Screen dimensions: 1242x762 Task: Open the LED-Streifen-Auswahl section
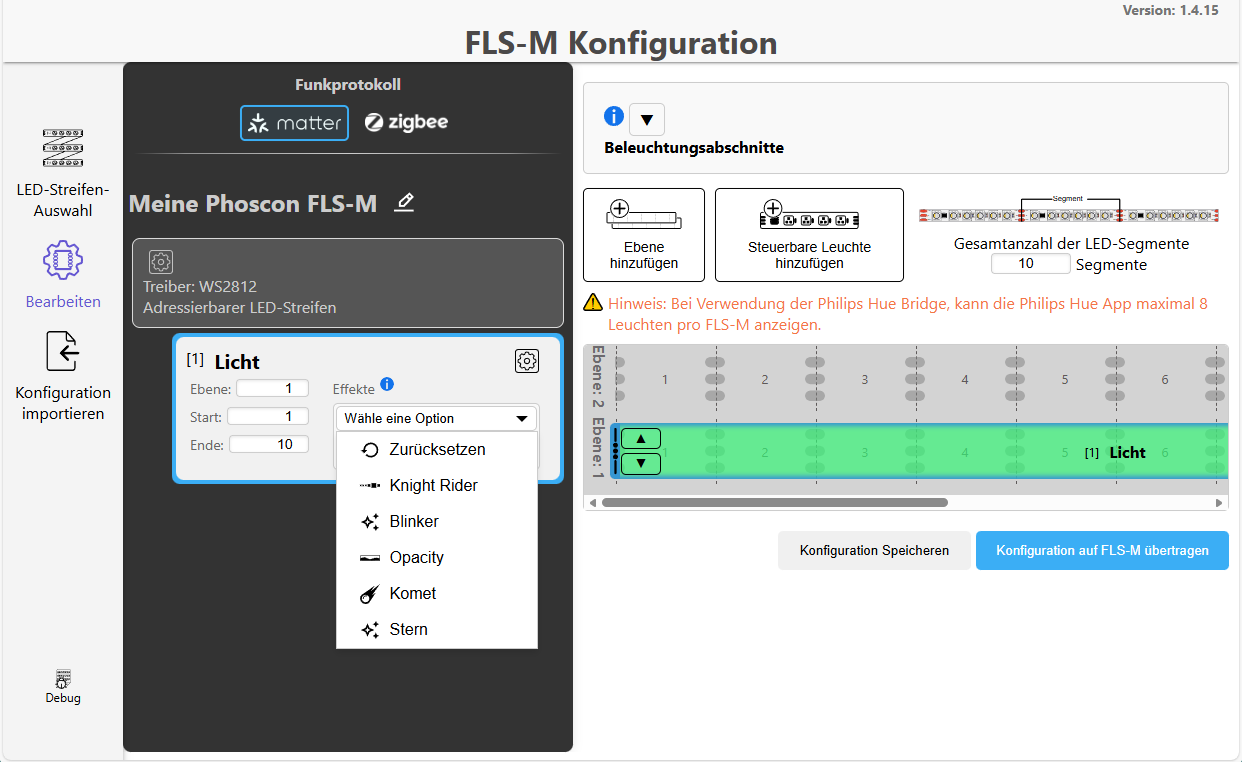(x=62, y=170)
